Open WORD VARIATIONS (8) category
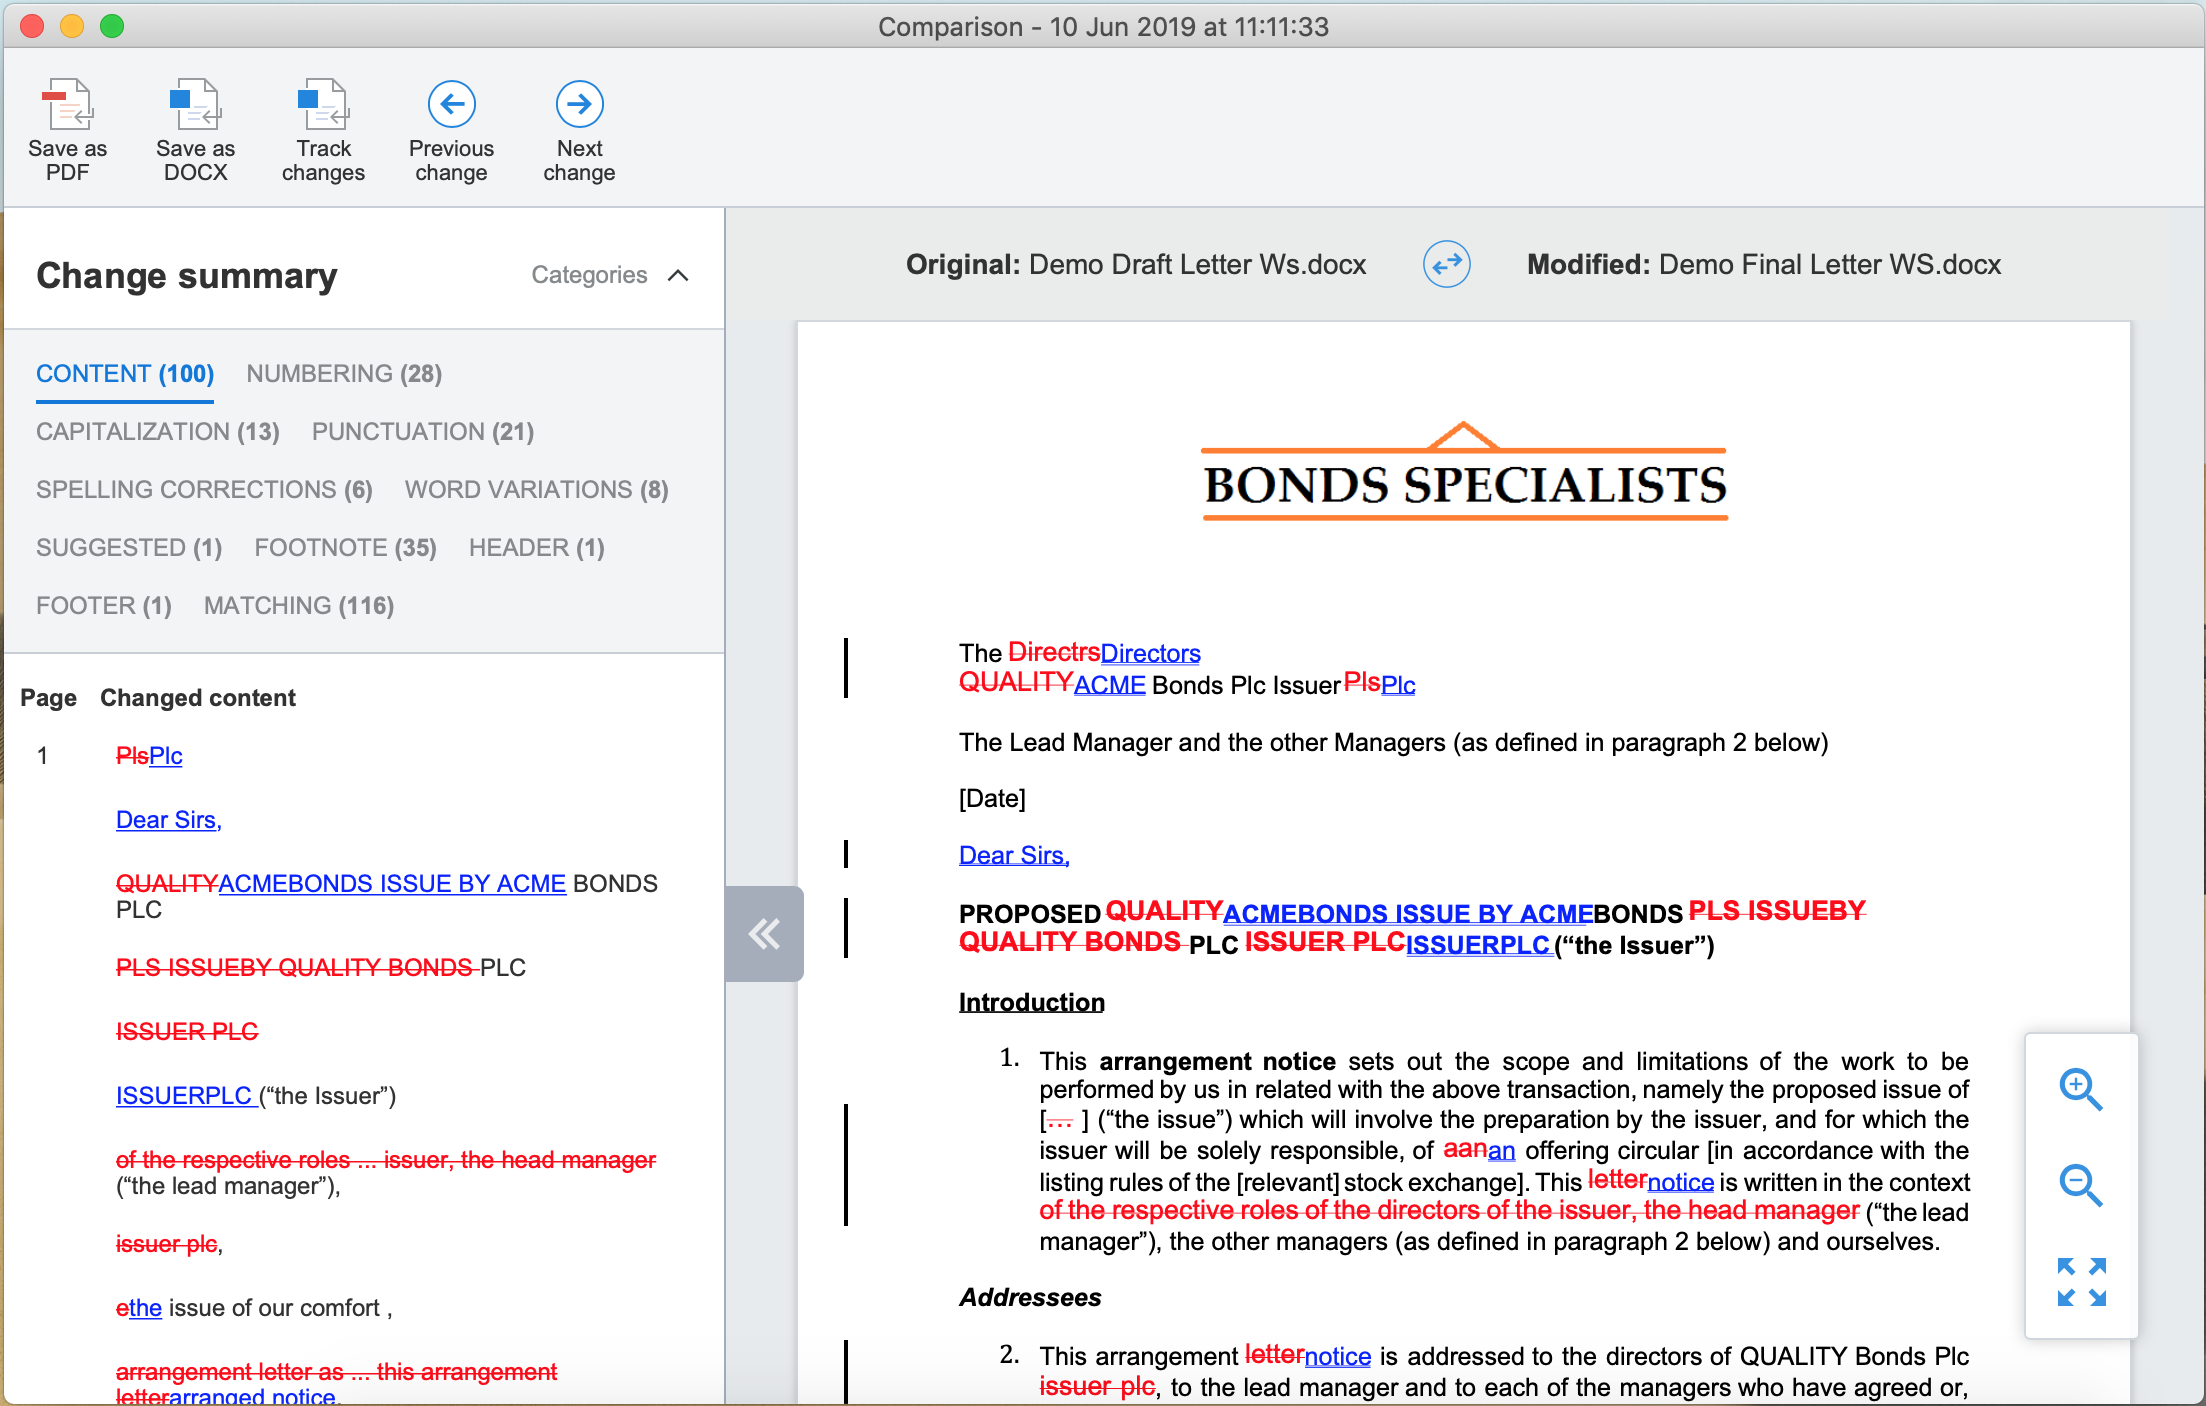Image resolution: width=2206 pixels, height=1406 pixels. (x=537, y=490)
